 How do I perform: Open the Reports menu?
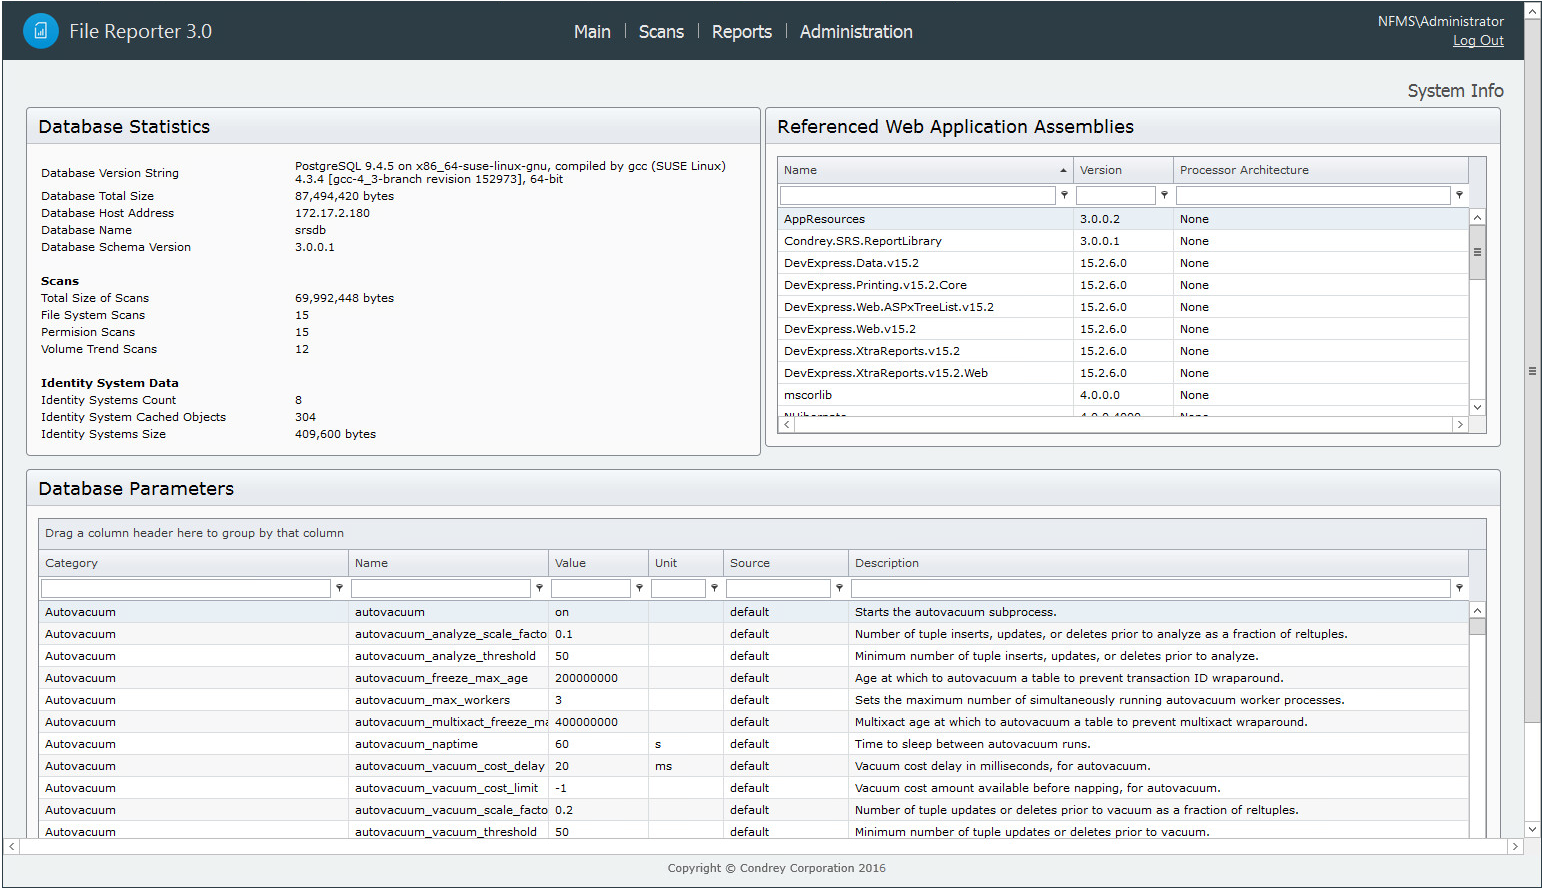741,32
